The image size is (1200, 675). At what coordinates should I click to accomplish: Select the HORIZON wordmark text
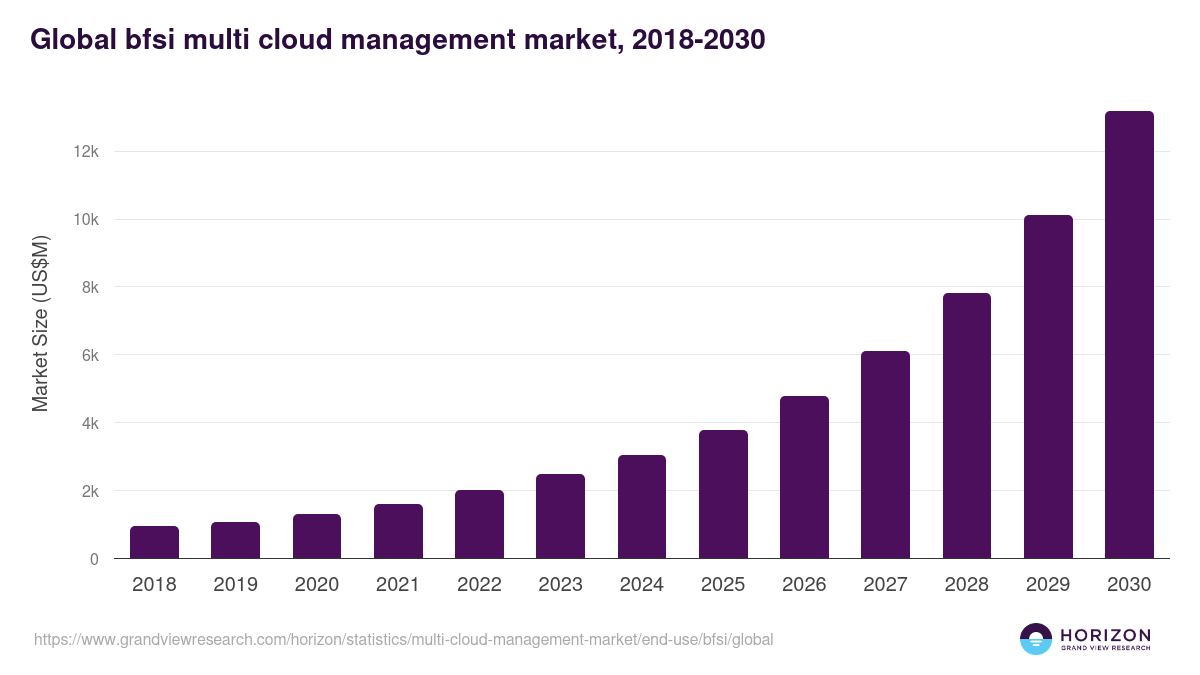(x=1104, y=632)
